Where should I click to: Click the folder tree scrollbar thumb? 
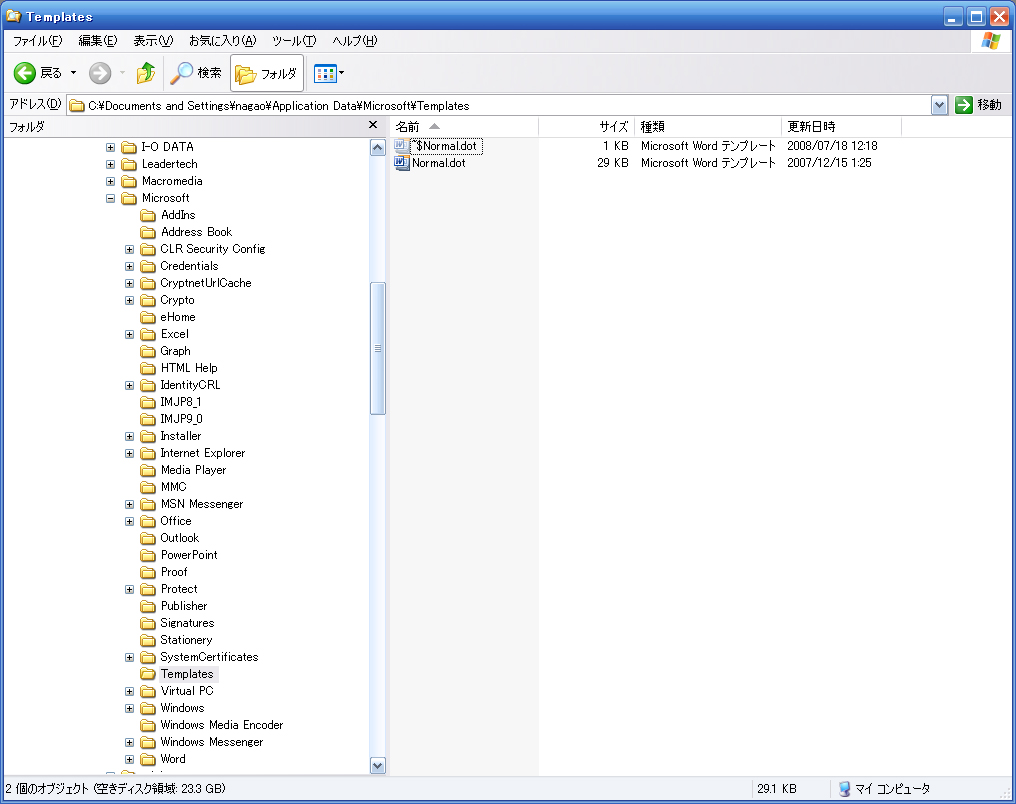click(x=378, y=349)
